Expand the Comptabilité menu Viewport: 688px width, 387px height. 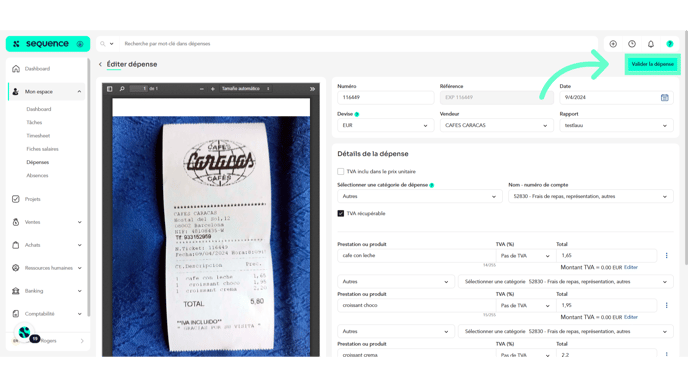[79, 314]
